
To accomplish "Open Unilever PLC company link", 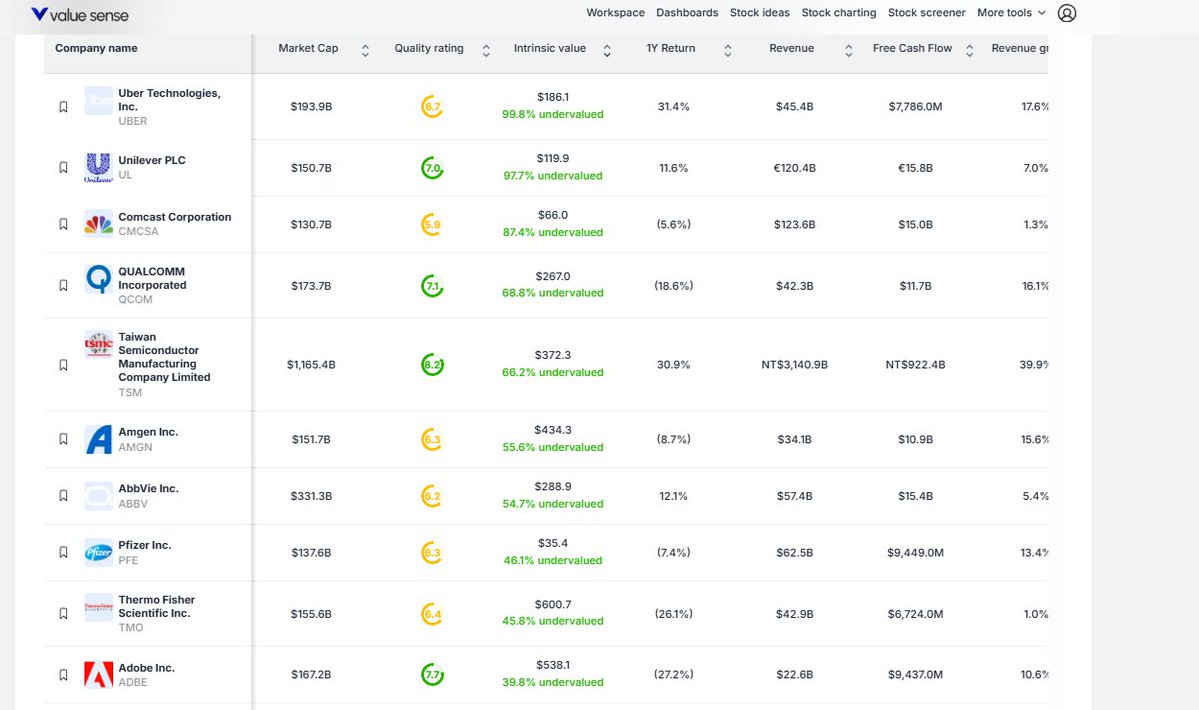I will [152, 160].
